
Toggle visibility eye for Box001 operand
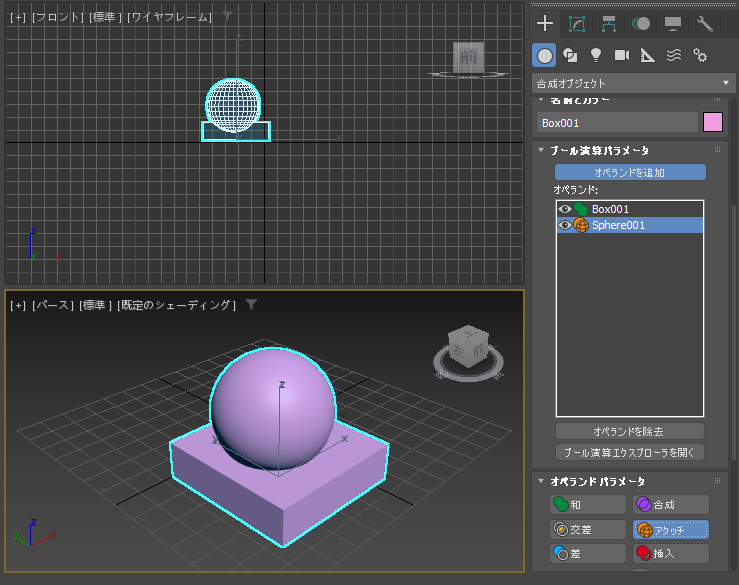tap(564, 209)
